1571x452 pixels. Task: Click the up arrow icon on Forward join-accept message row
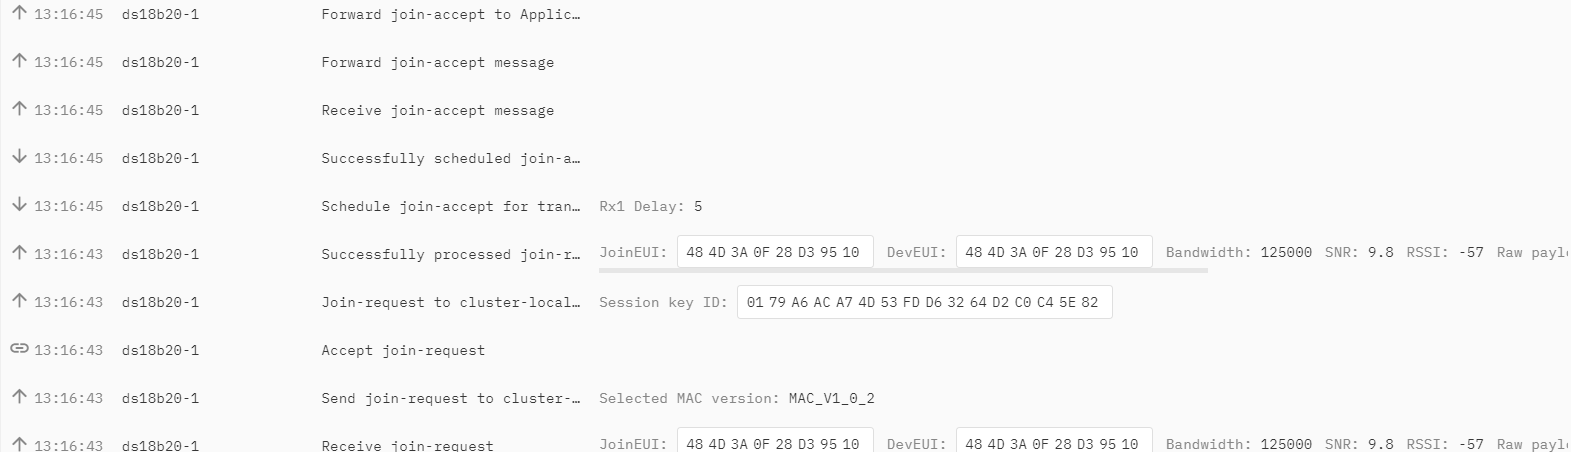[x=19, y=61]
